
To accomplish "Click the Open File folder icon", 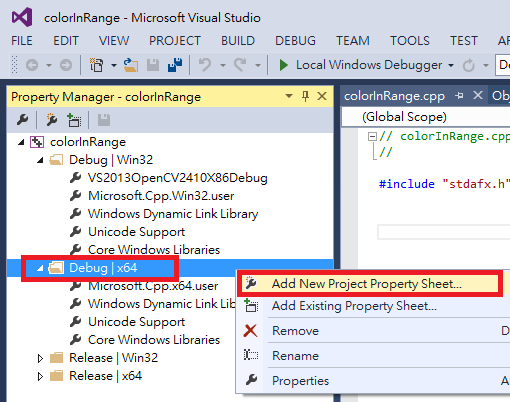I will pyautogui.click(x=131, y=65).
